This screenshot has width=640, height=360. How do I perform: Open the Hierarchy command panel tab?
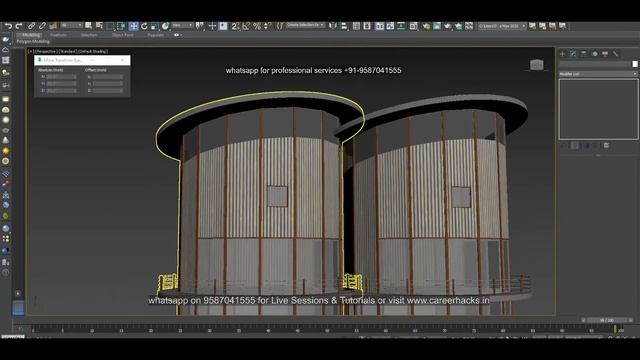[x=584, y=54]
